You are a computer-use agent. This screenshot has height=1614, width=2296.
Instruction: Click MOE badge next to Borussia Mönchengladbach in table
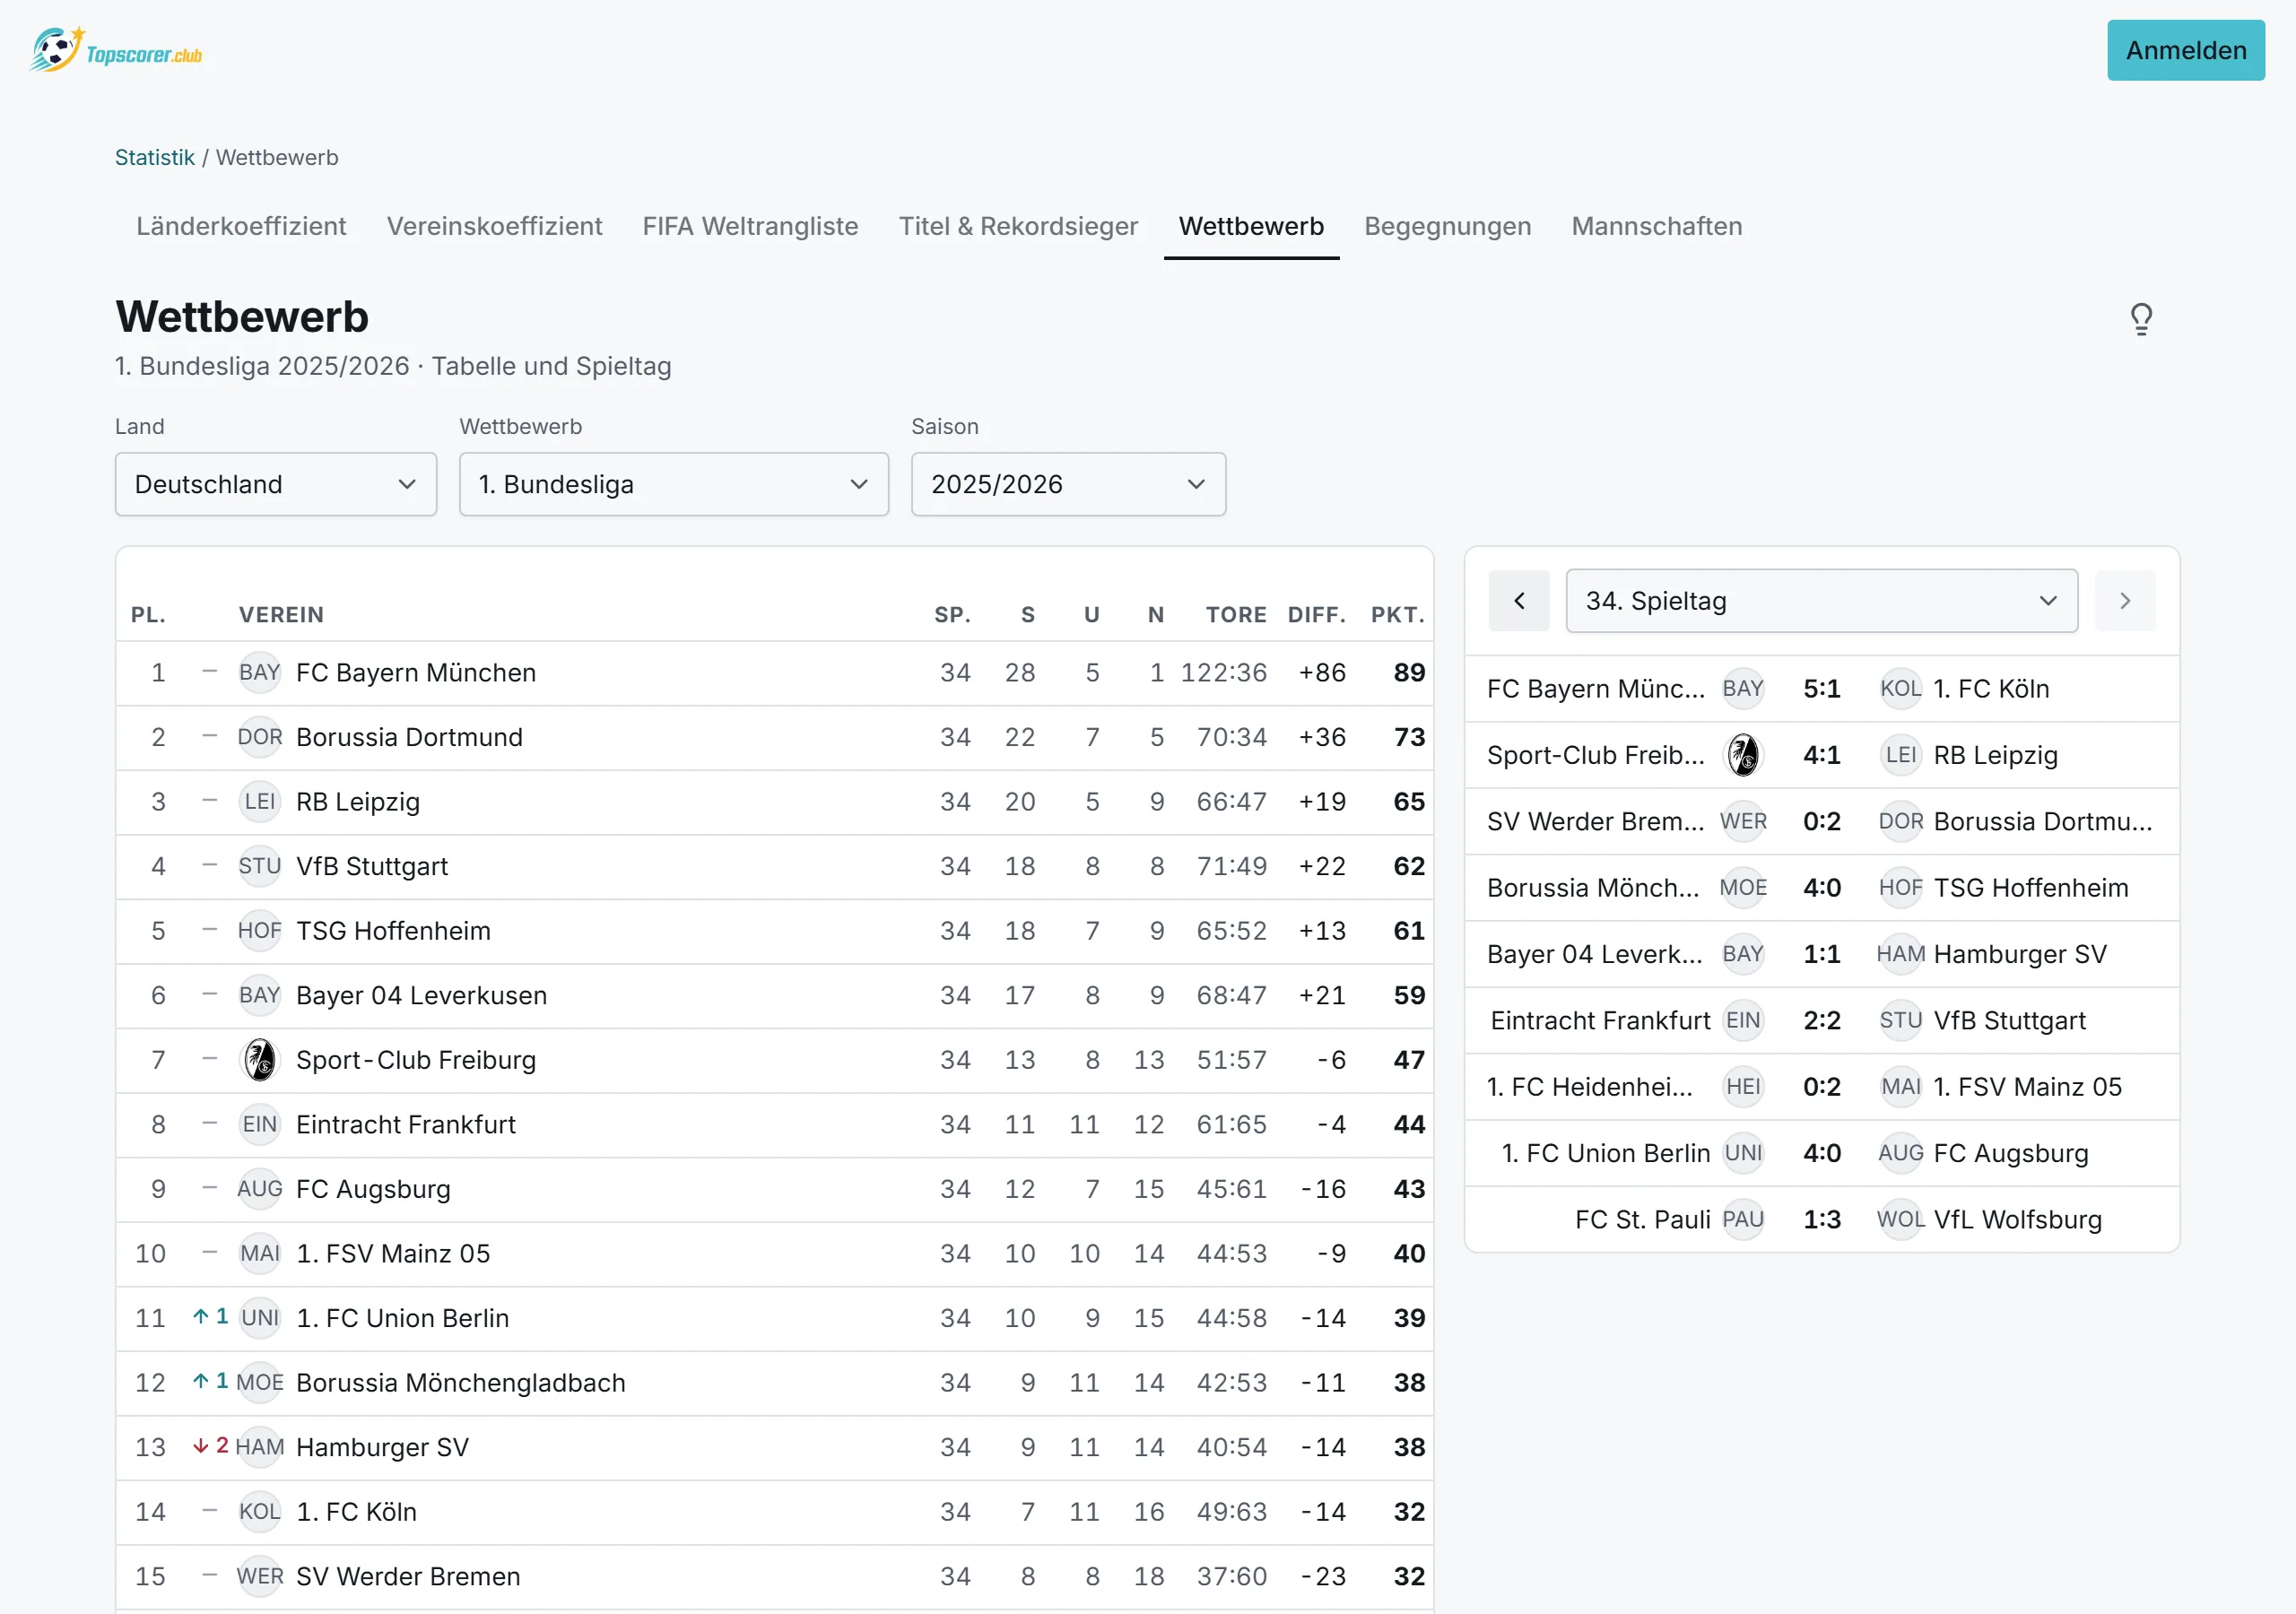[x=260, y=1383]
